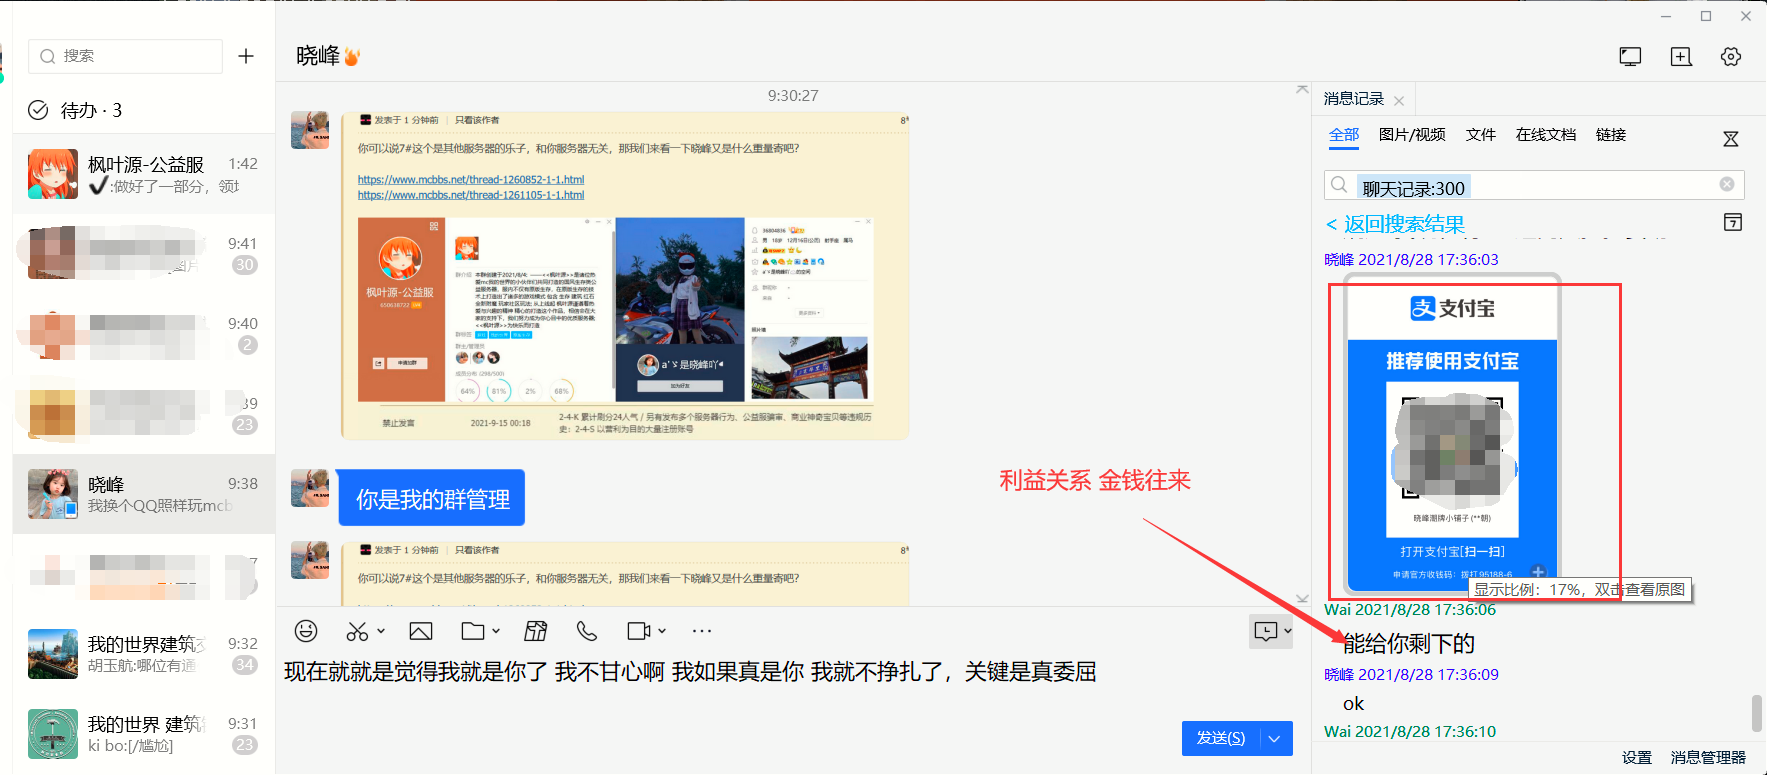This screenshot has width=1767, height=775.
Task: Open the emoji picker in chat toolbar
Action: click(306, 631)
